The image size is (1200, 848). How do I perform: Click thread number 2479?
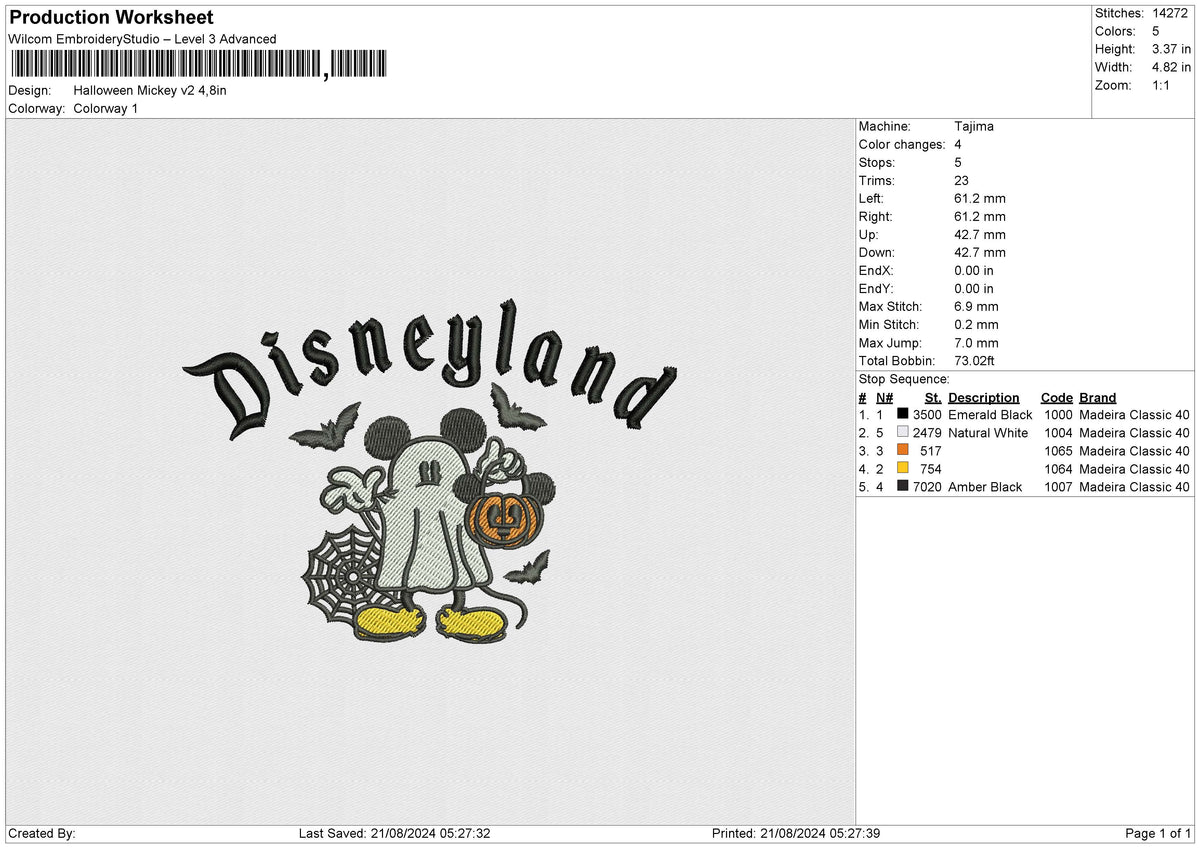click(927, 433)
